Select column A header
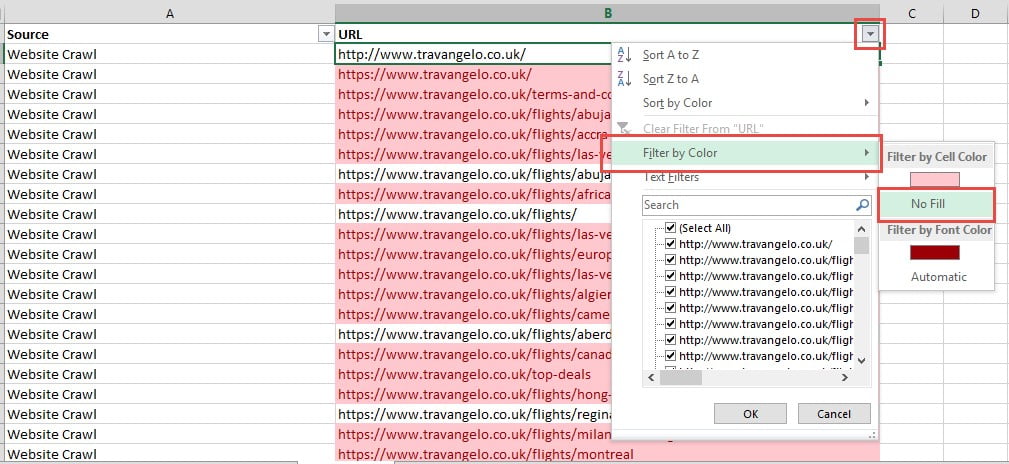1009x464 pixels. pyautogui.click(x=169, y=13)
